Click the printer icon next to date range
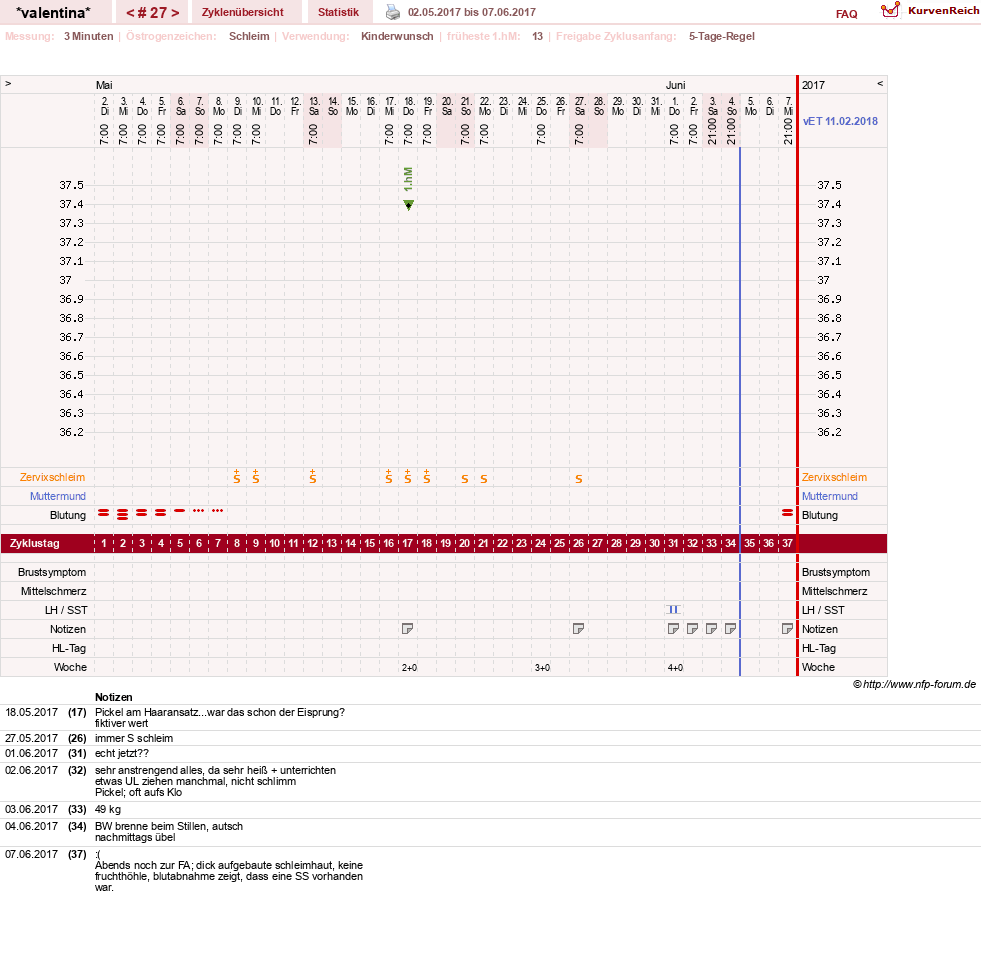This screenshot has height=956, width=981. (x=393, y=12)
